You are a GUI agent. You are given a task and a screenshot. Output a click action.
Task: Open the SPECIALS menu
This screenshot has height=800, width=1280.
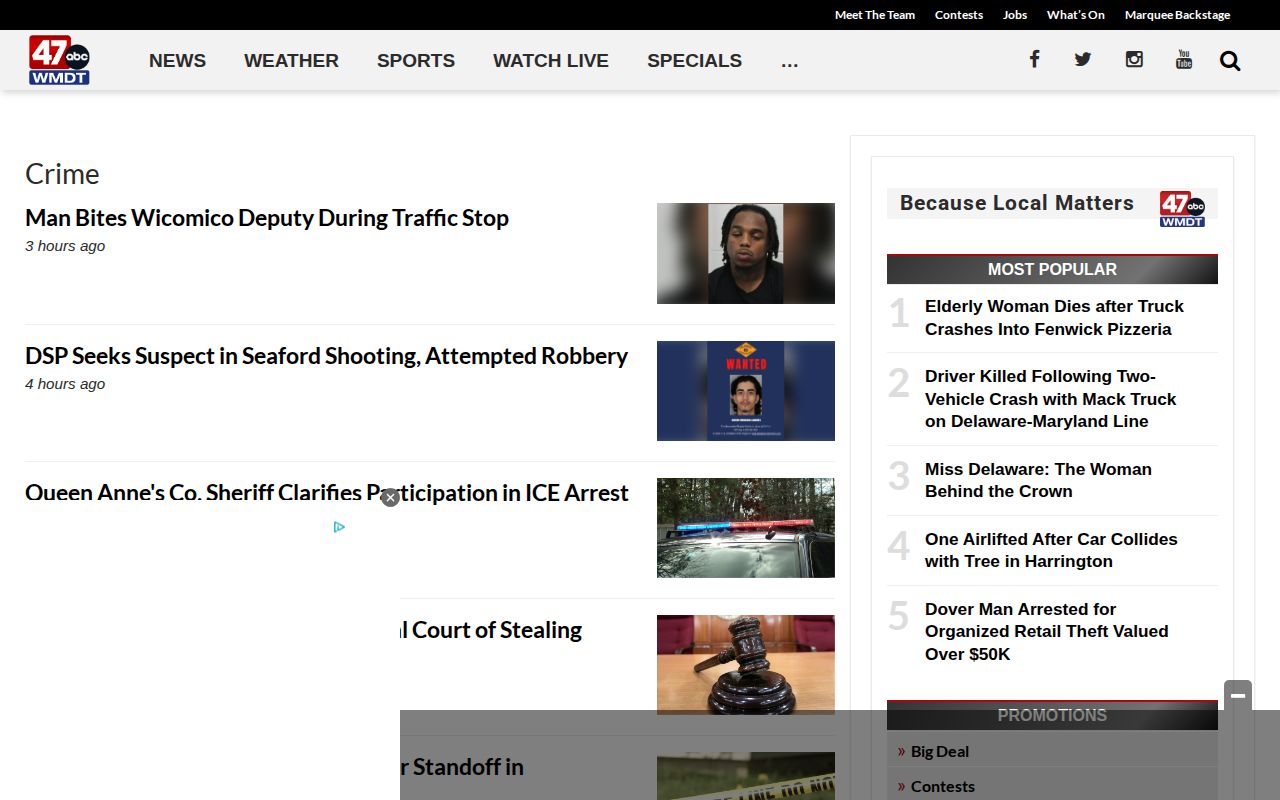point(694,61)
